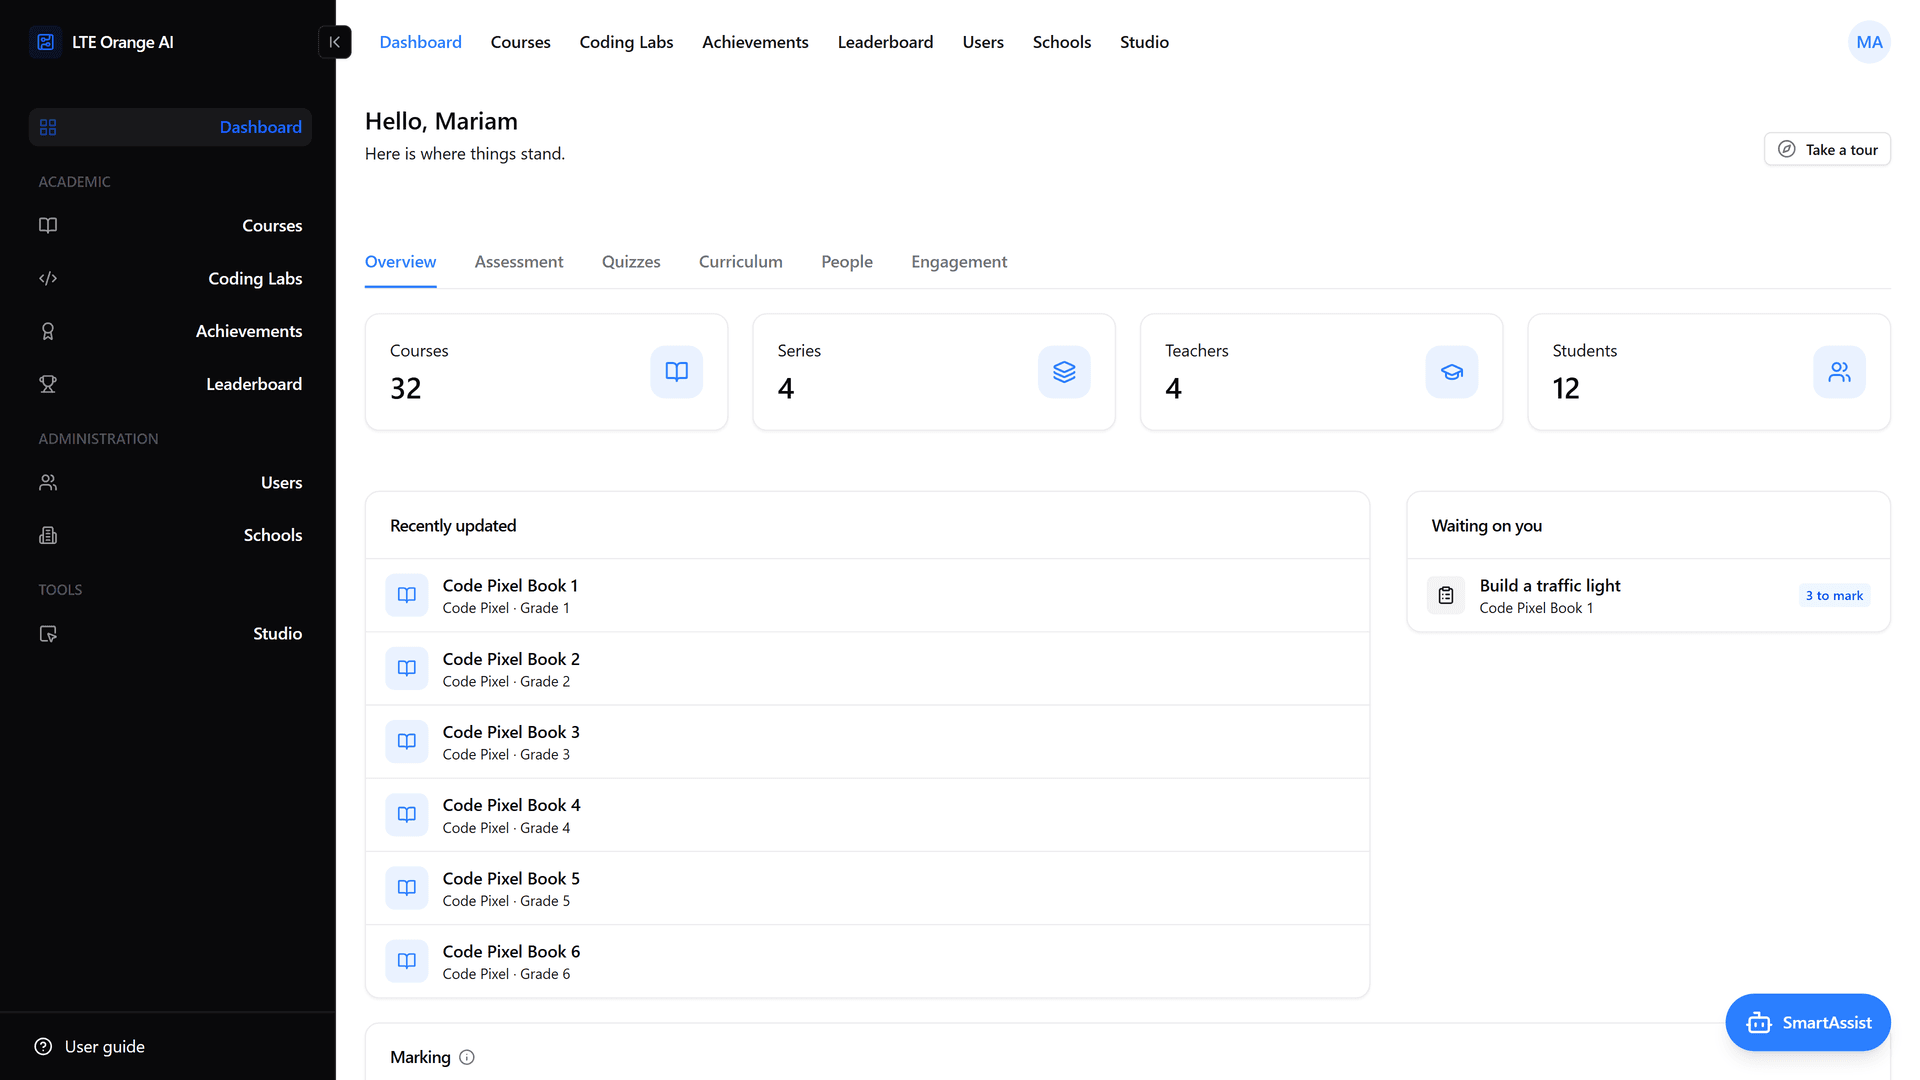Screen dimensions: 1920x1080
Task: Open Achievements in the sidebar
Action: (170, 331)
